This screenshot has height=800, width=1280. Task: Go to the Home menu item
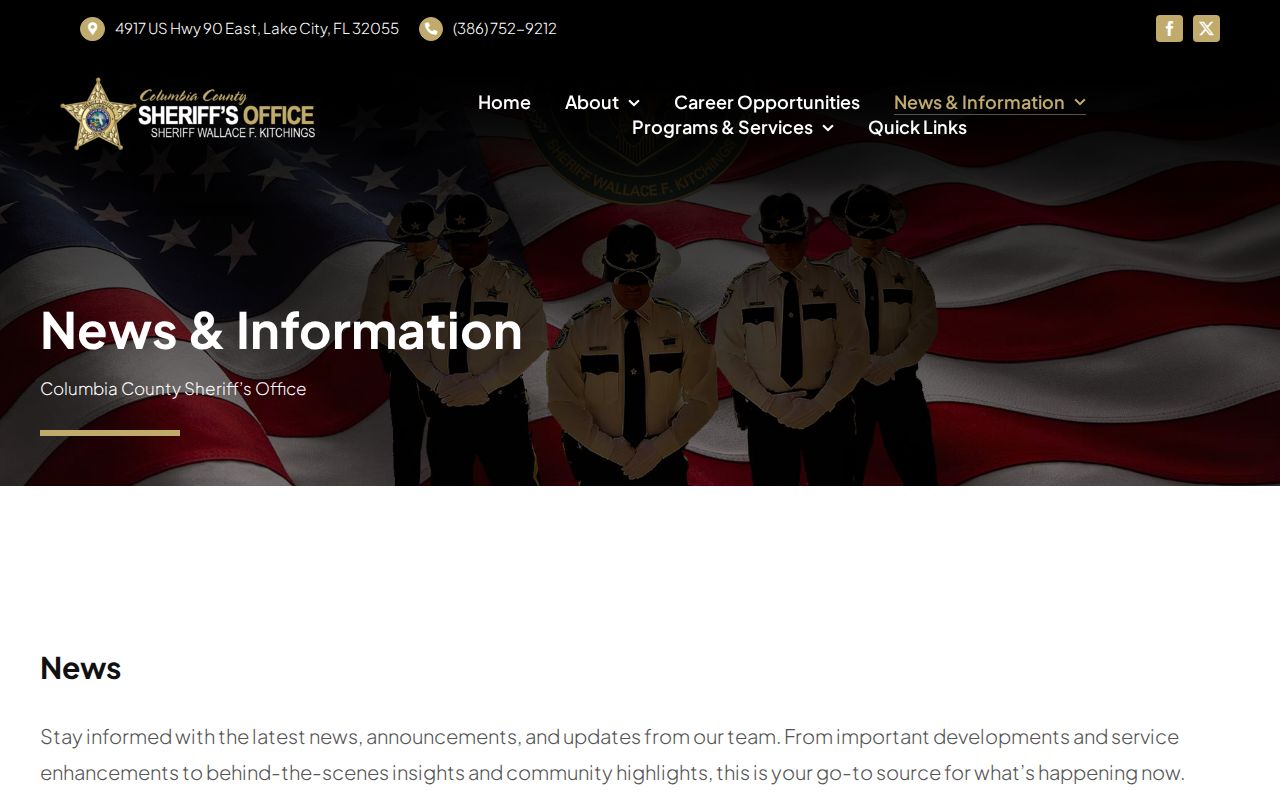[504, 102]
